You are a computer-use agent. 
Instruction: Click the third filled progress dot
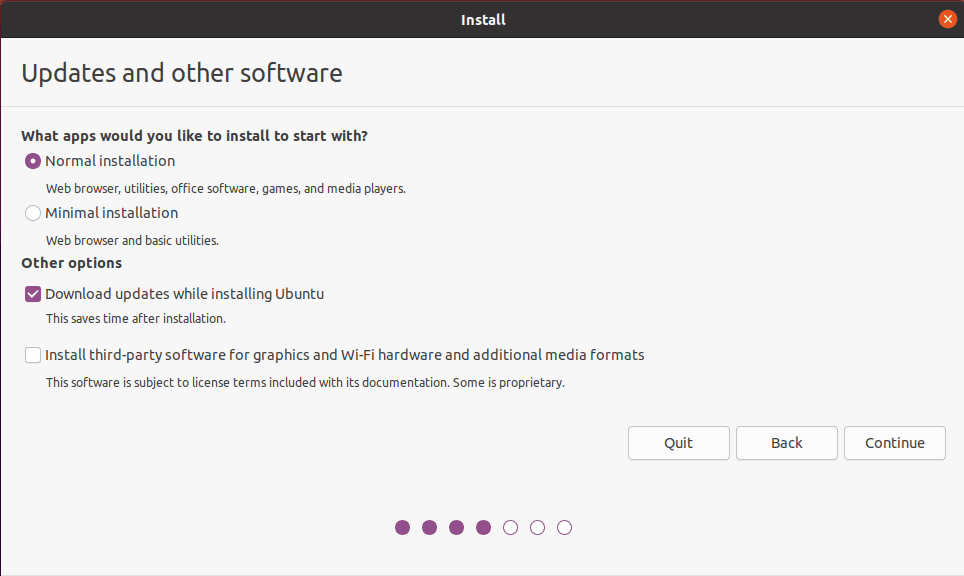[456, 527]
